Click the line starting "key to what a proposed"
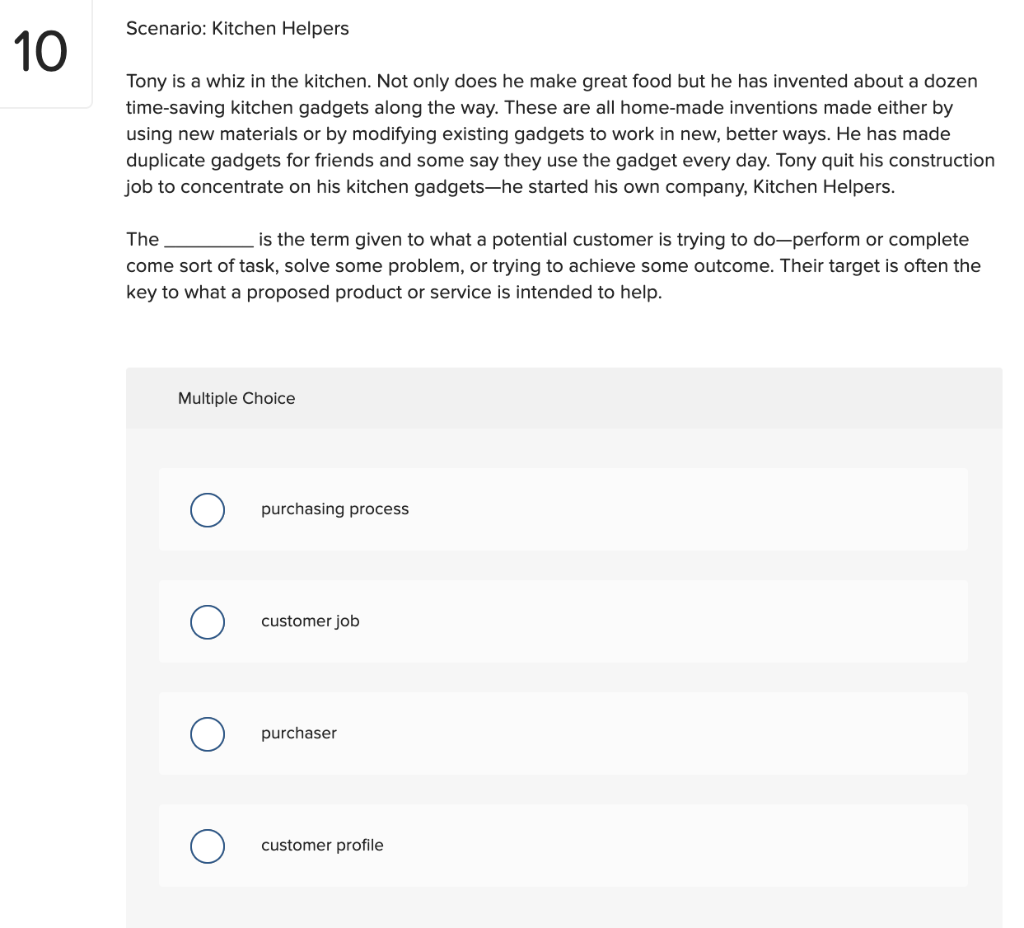The image size is (1024, 928). 394,292
